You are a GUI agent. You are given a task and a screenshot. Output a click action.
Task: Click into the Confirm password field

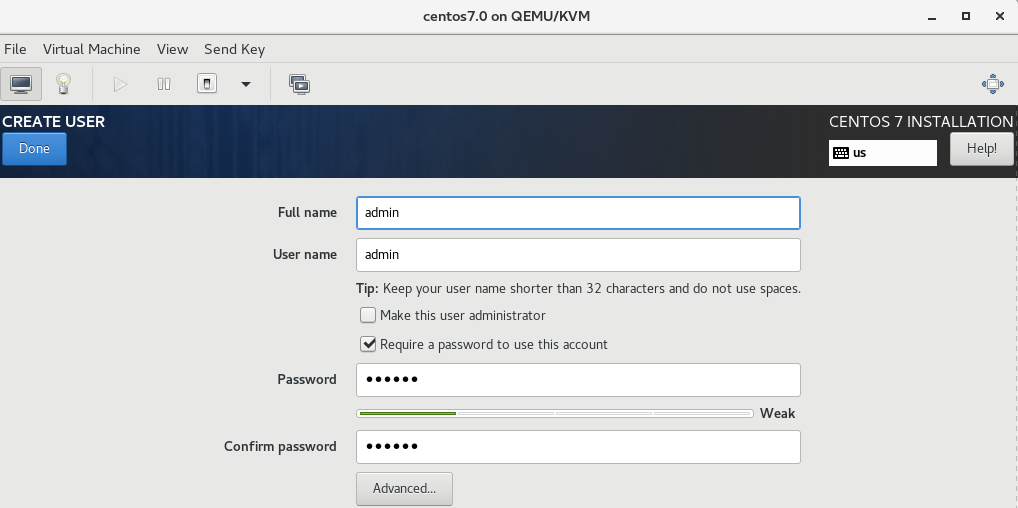click(x=578, y=447)
